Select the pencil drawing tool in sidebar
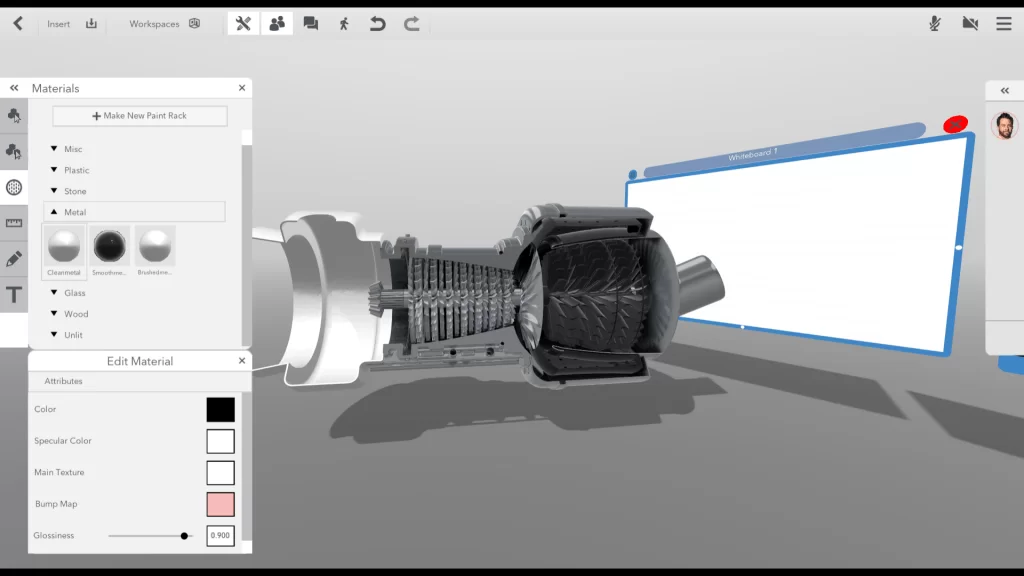 14,259
